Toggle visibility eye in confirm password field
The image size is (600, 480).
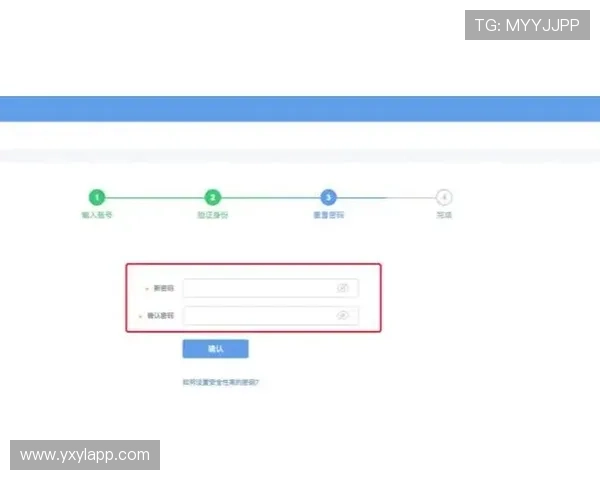(342, 315)
